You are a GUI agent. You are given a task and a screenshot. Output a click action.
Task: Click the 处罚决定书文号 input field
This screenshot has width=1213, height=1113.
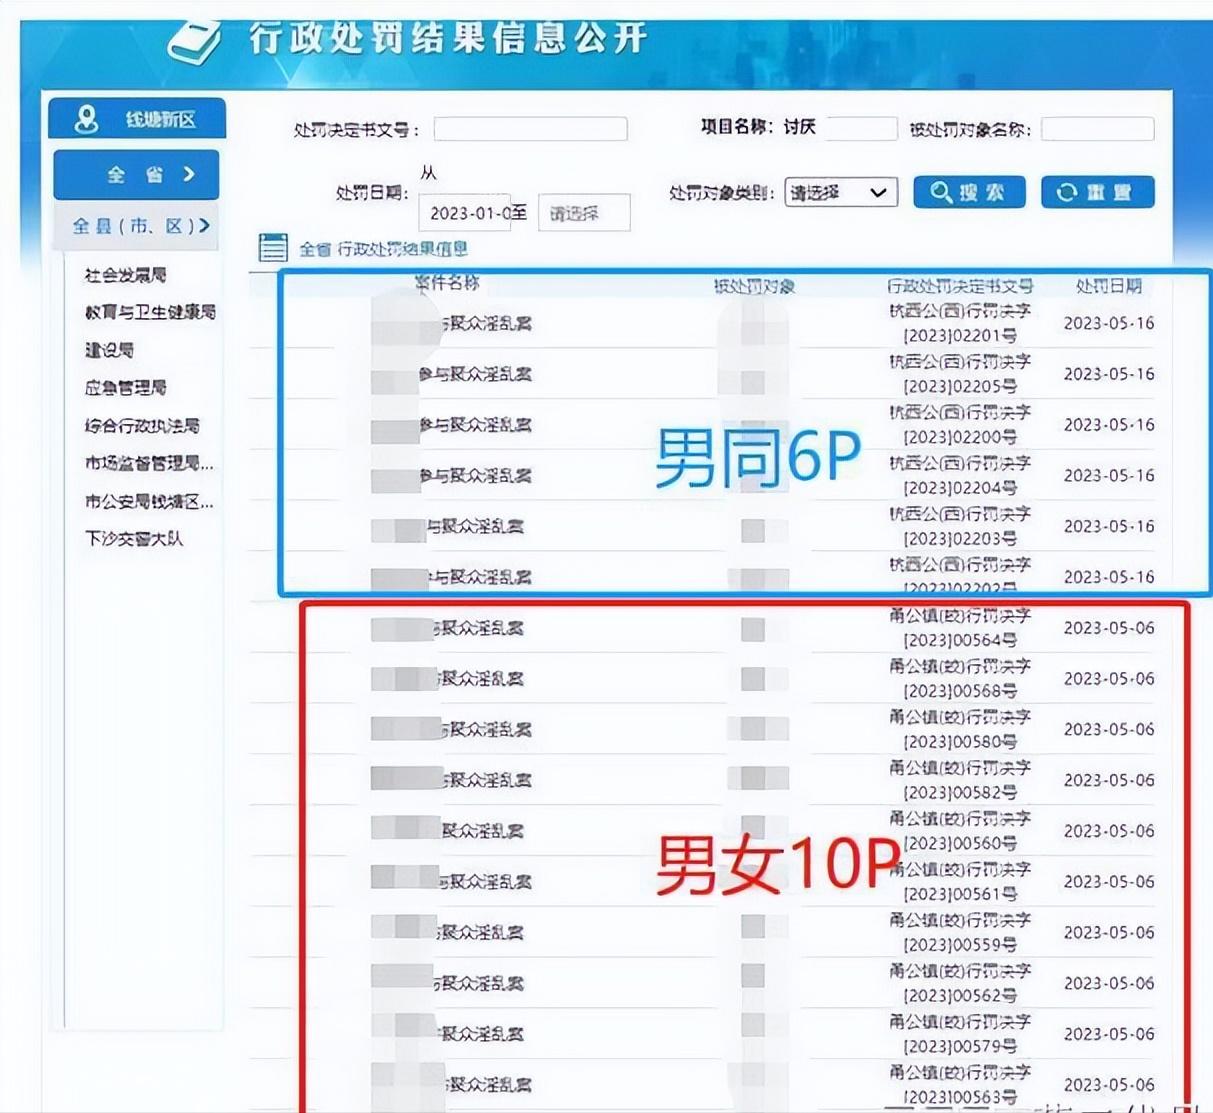pos(530,128)
